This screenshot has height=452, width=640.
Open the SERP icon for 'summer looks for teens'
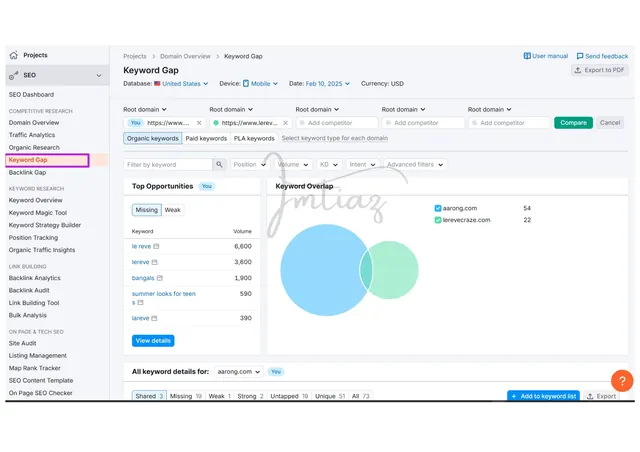140,303
